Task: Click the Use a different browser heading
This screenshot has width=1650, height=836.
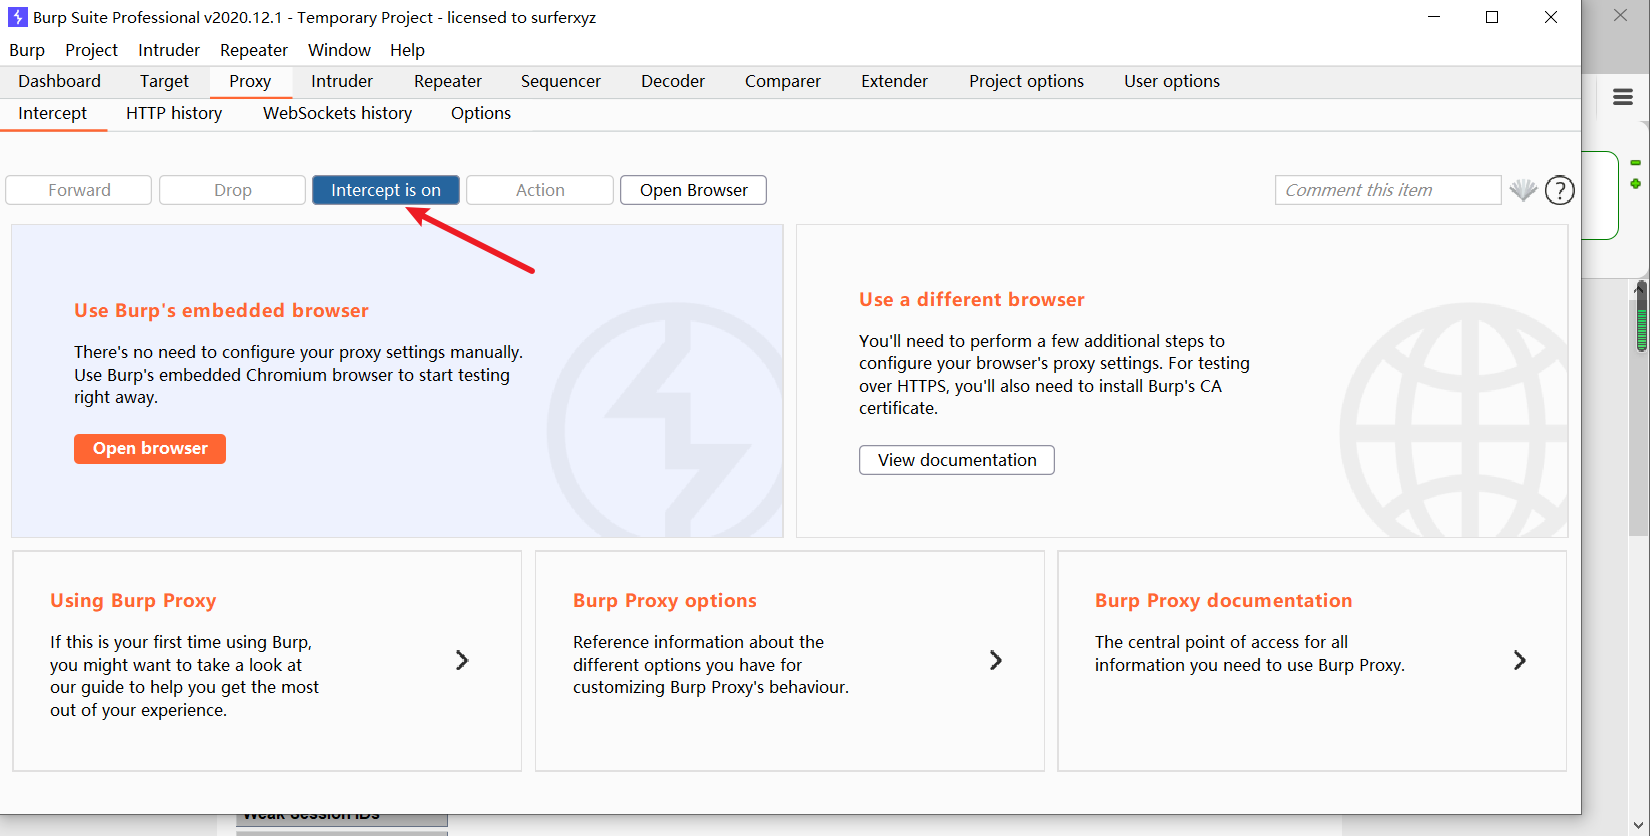Action: coord(972,300)
